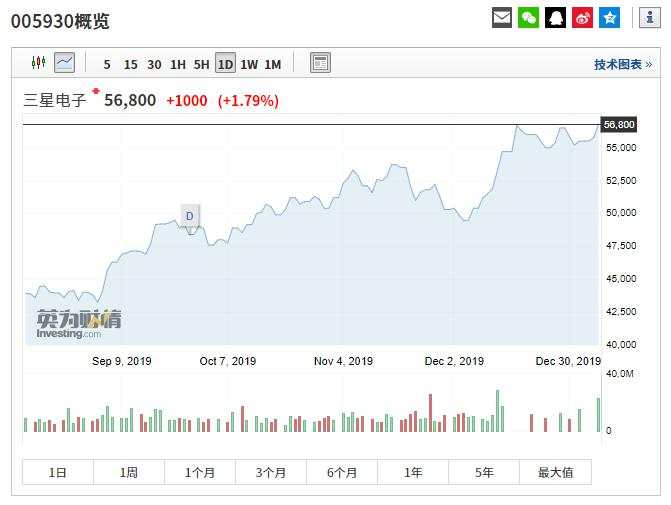
Task: Choose the 1H chart interval
Action: click(178, 64)
